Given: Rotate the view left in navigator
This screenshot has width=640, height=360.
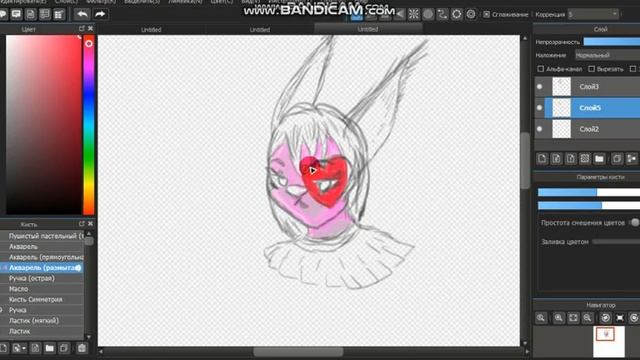Looking at the screenshot, I should pos(606,318).
